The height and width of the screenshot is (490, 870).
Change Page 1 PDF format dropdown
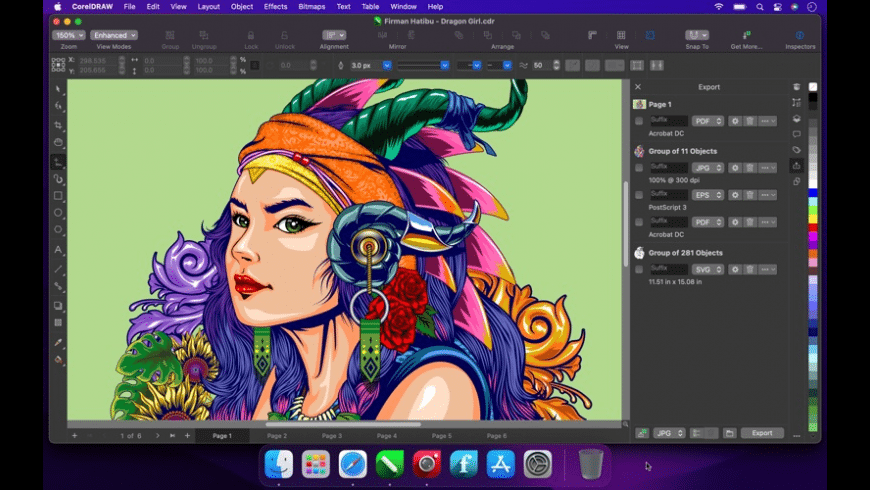(x=708, y=121)
